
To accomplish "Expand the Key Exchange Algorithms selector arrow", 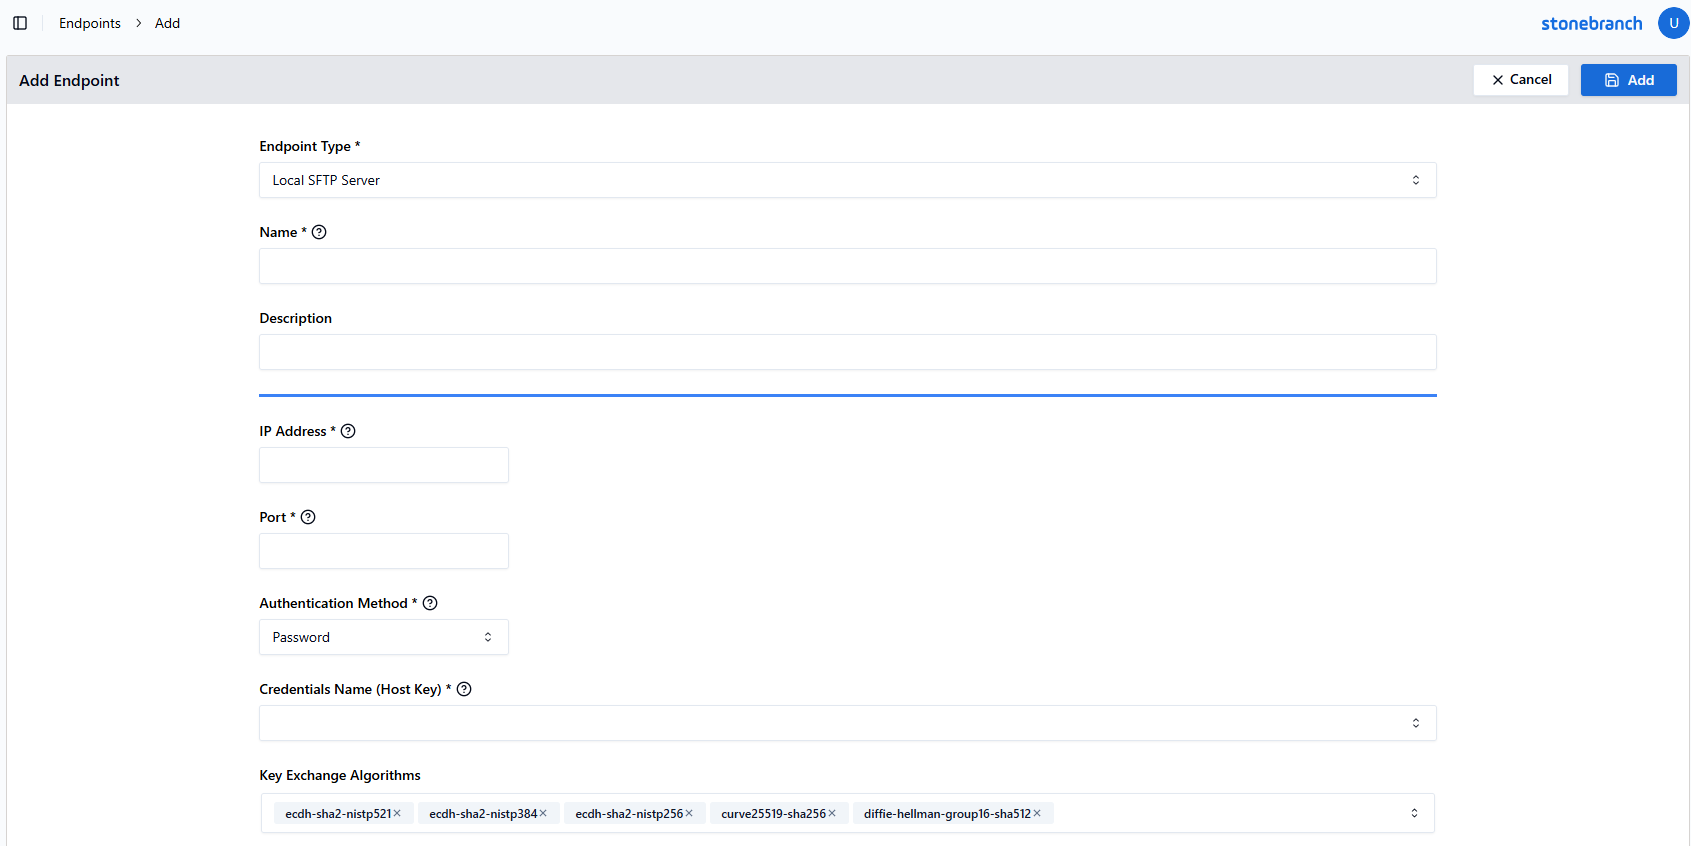I will [x=1414, y=814].
